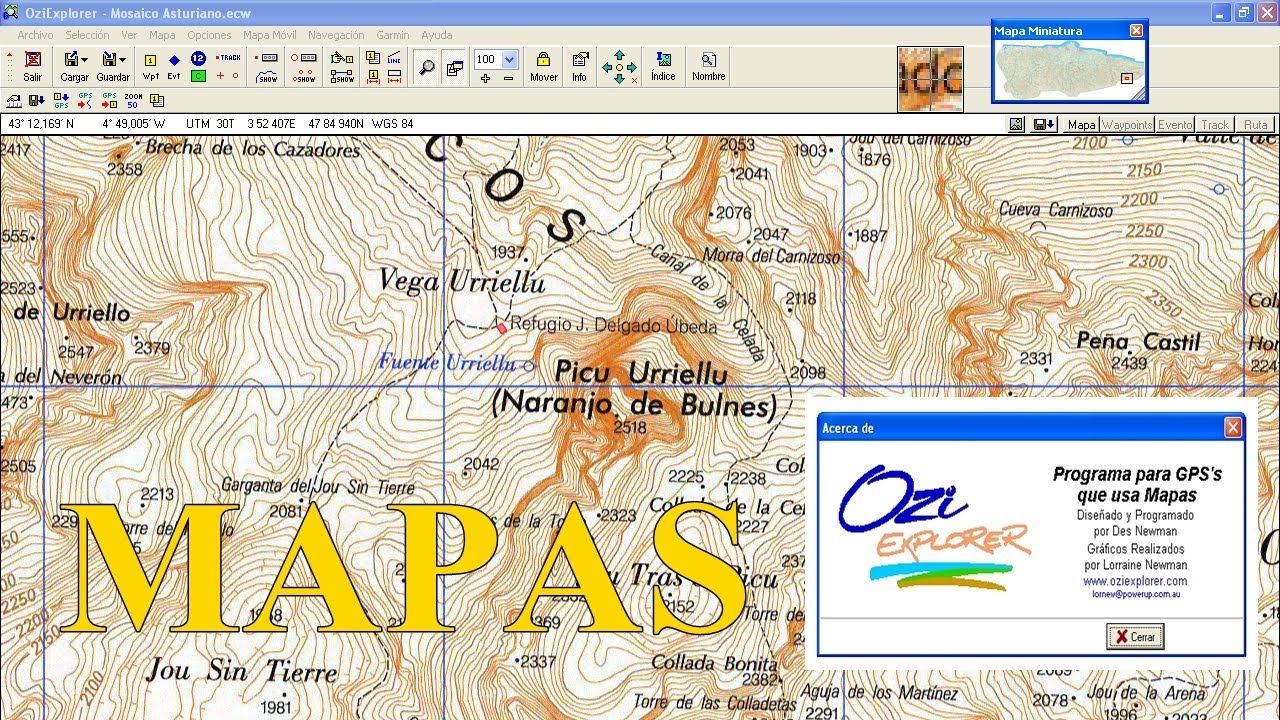1280x720 pixels.
Task: Close the Mapa Miniatura window
Action: tap(1136, 31)
